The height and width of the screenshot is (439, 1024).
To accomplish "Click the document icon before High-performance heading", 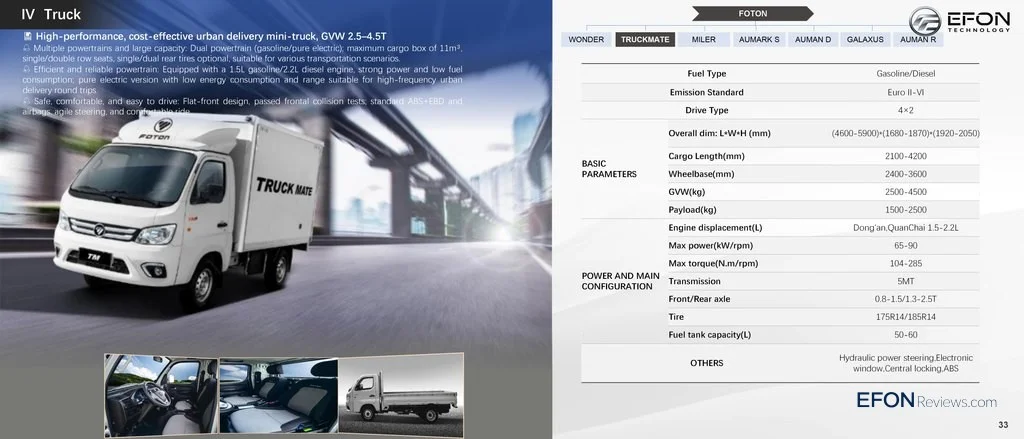I will point(27,36).
